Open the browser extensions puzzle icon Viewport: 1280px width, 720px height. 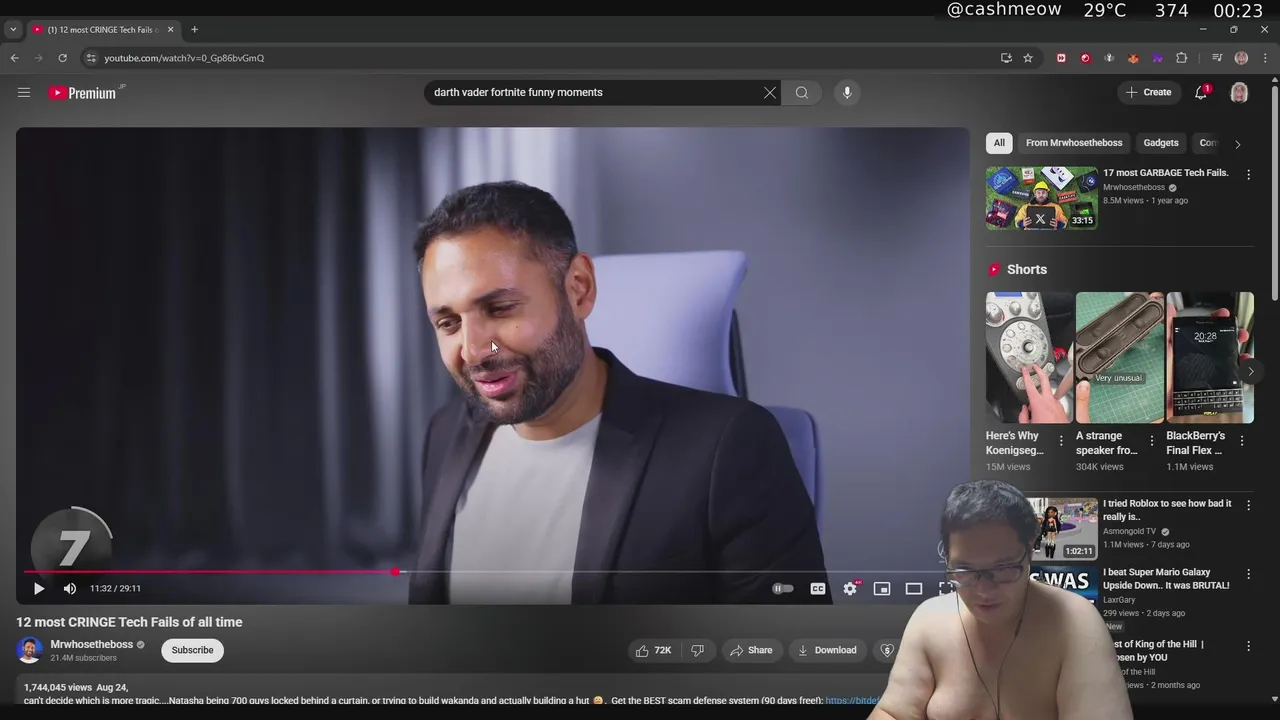tap(1181, 58)
